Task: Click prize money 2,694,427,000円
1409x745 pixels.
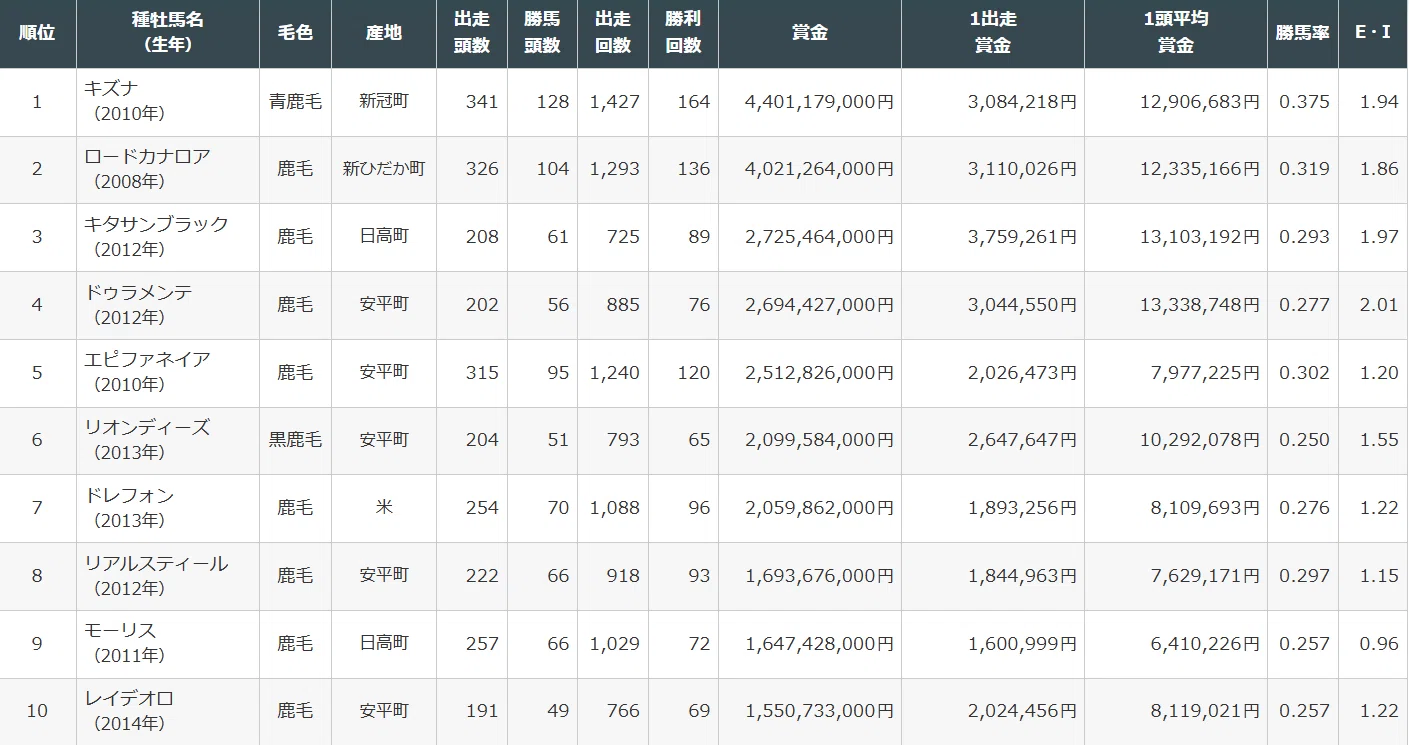Action: pyautogui.click(x=819, y=305)
